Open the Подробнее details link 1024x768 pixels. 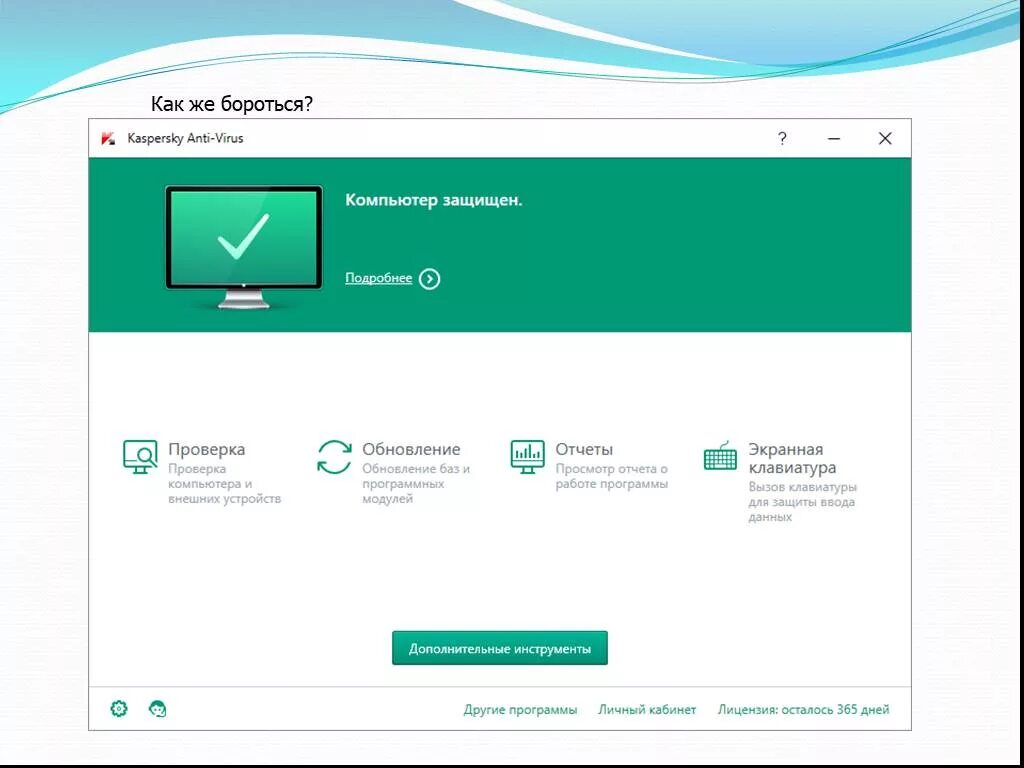coord(378,278)
